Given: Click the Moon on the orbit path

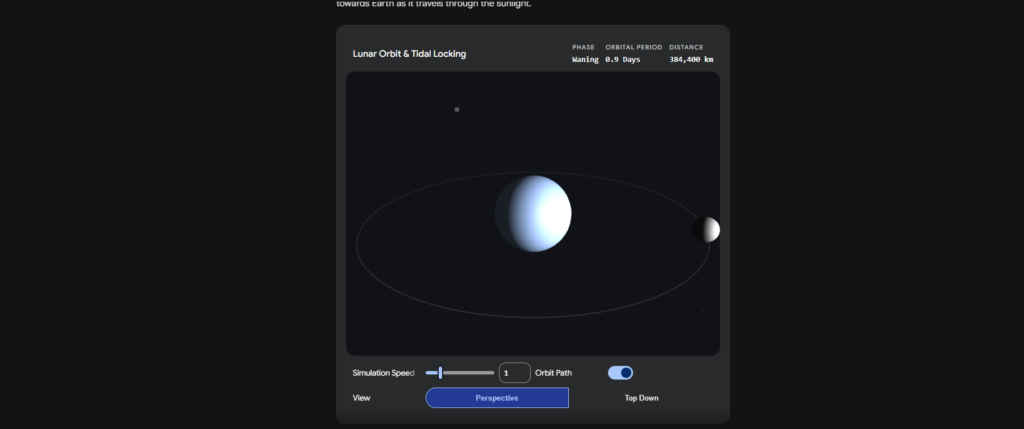Looking at the screenshot, I should tap(706, 229).
